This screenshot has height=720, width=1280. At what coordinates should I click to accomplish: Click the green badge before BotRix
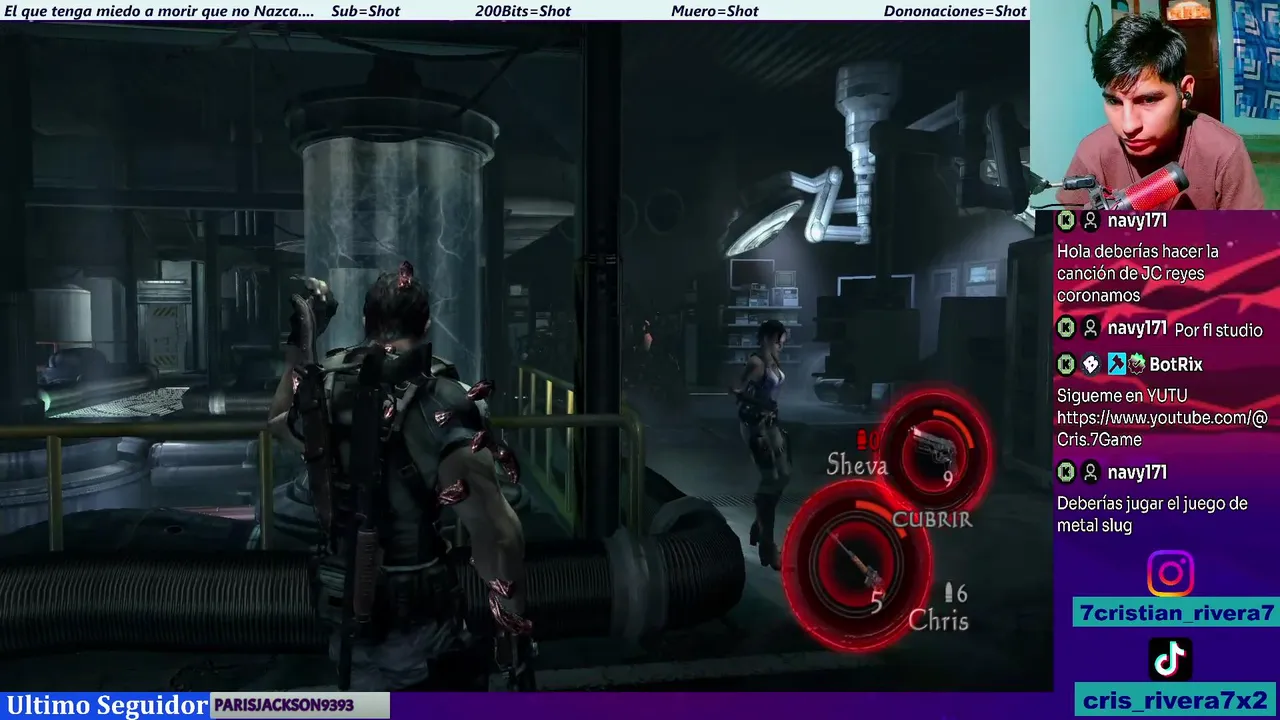pyautogui.click(x=1066, y=365)
